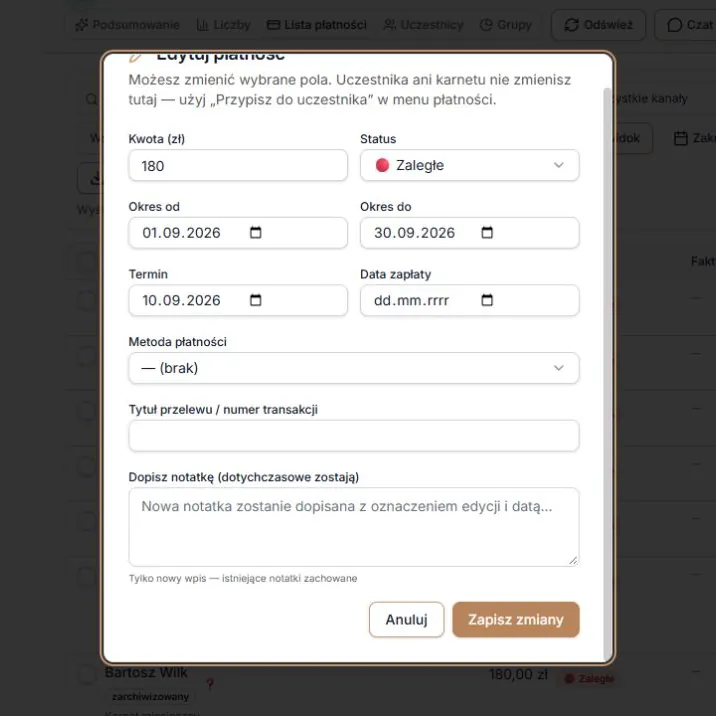
Task: Focus the Tytuł przelewu transaction number field
Action: 353,436
